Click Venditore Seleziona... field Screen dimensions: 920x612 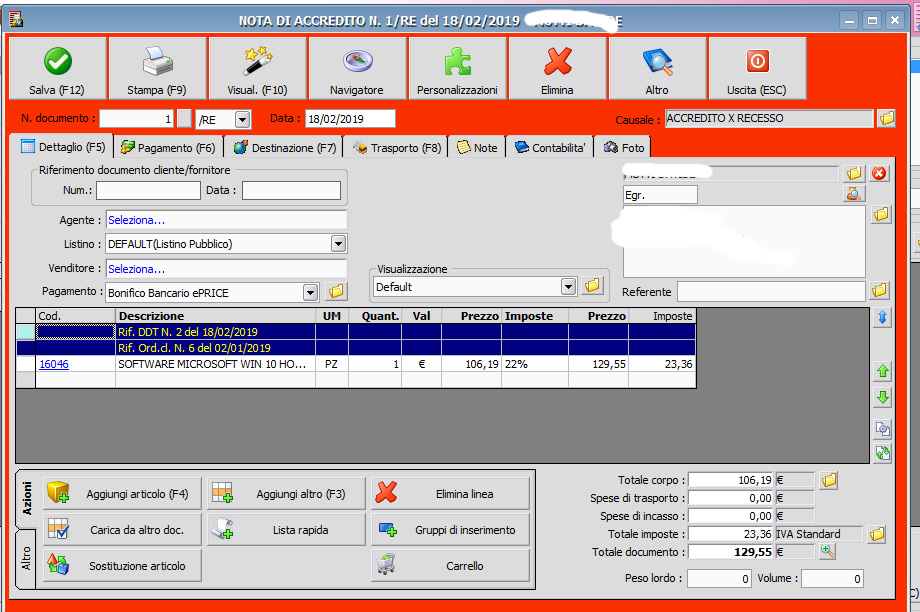click(x=226, y=269)
